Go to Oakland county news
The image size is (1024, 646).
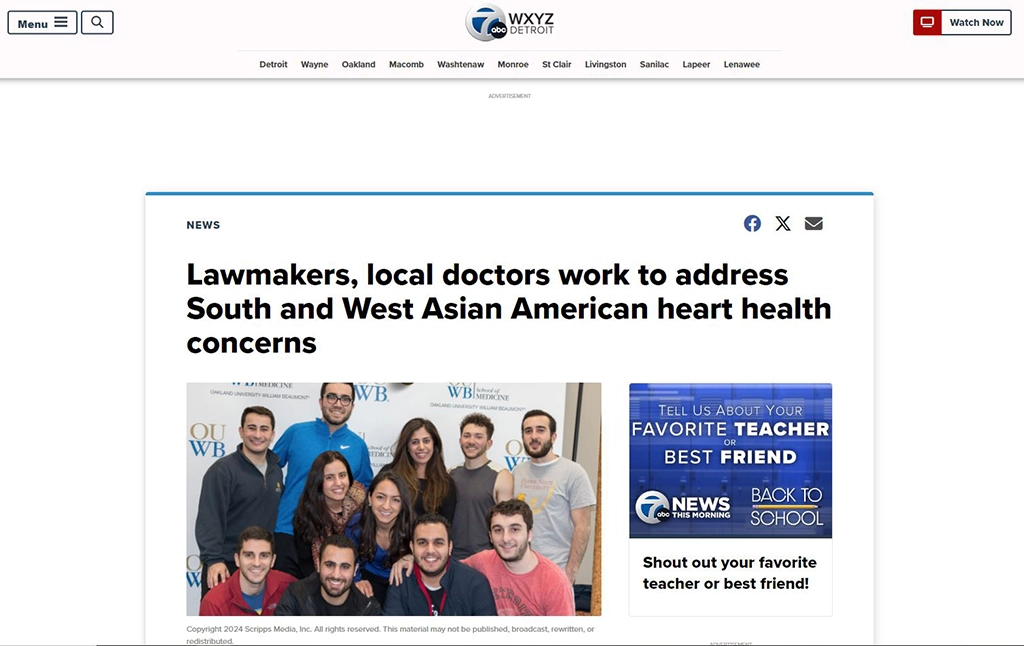[359, 65]
